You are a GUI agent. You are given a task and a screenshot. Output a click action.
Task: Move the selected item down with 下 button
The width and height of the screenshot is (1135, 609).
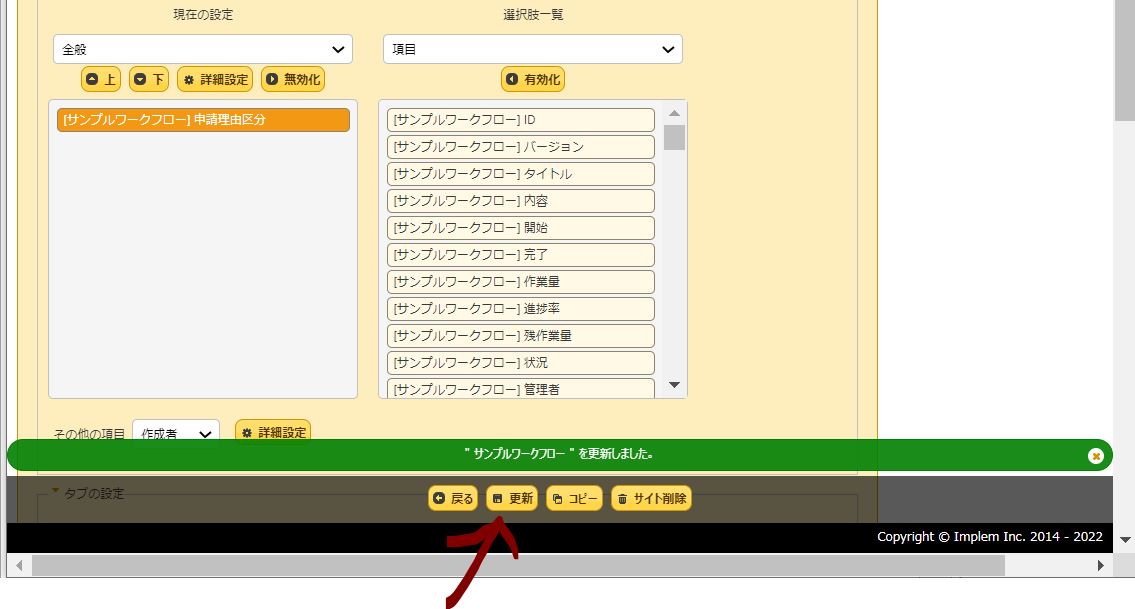149,79
